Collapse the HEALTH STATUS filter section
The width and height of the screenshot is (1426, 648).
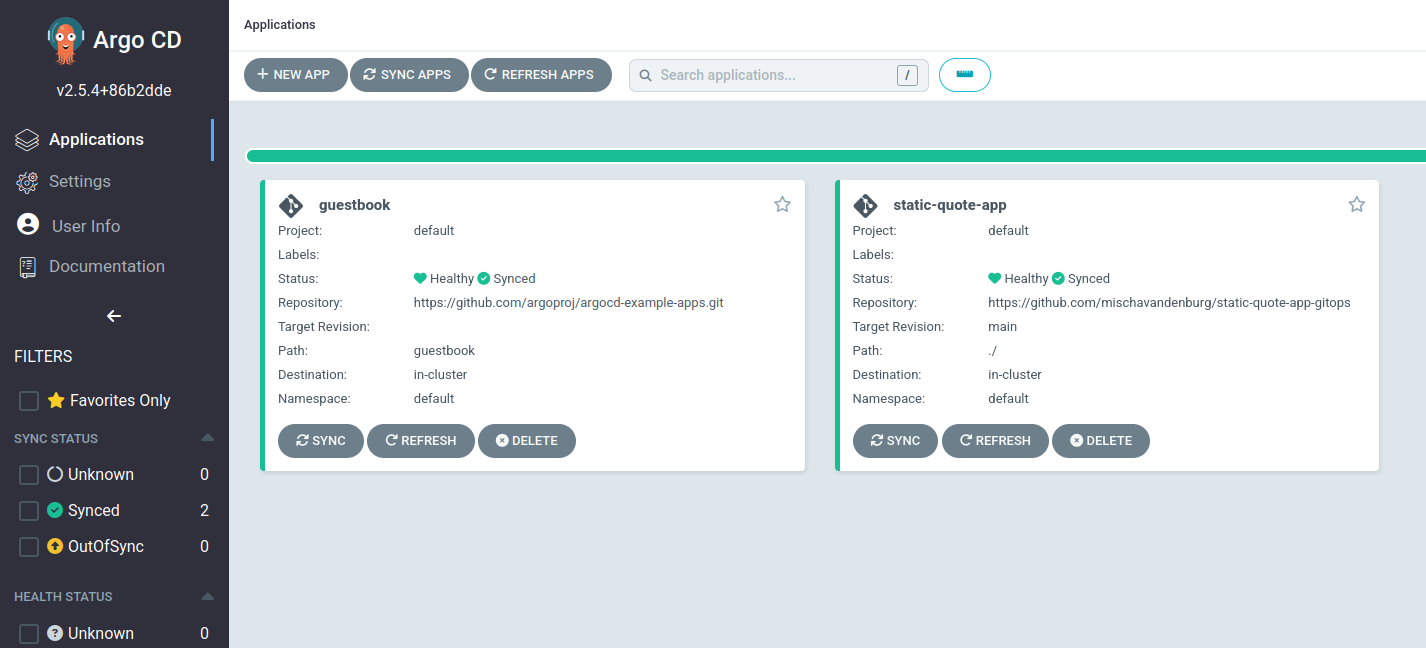[x=207, y=596]
